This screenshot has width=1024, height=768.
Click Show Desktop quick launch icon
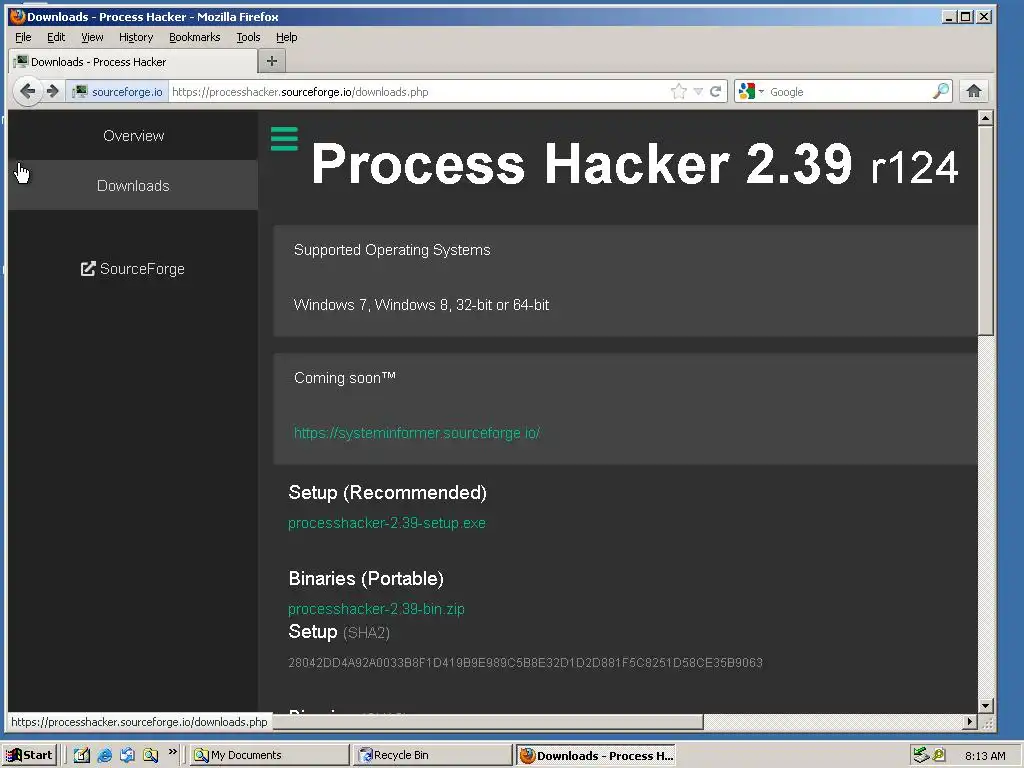click(x=82, y=755)
